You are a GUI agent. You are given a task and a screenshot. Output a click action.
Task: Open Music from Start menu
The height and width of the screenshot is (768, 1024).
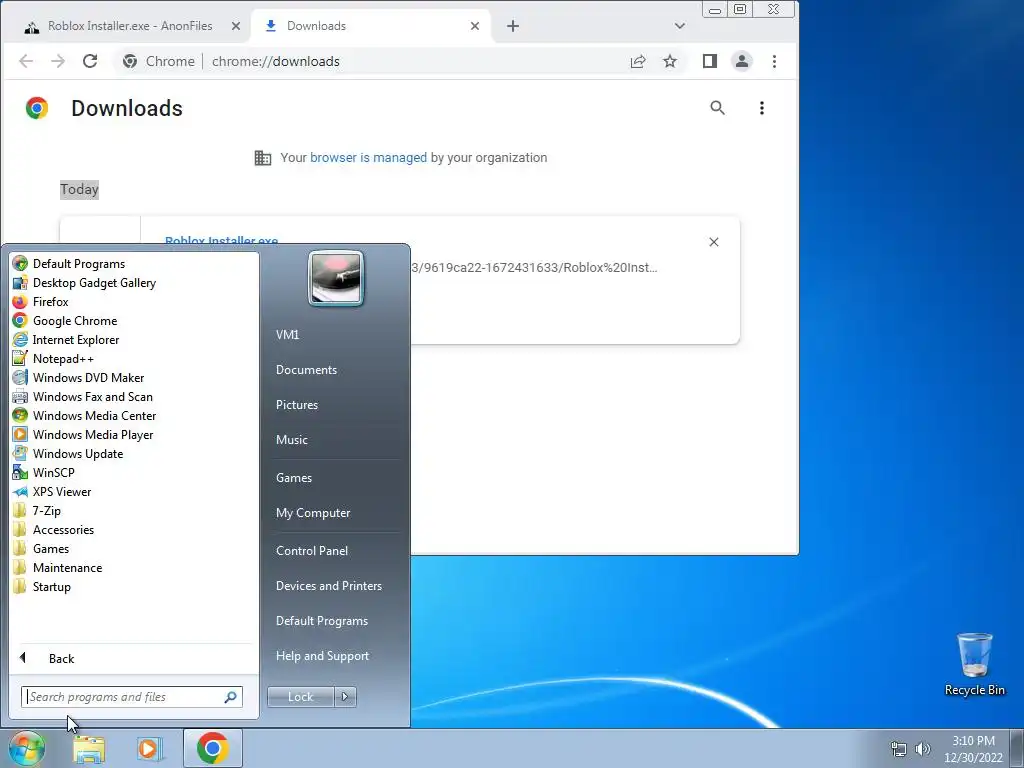(x=292, y=440)
